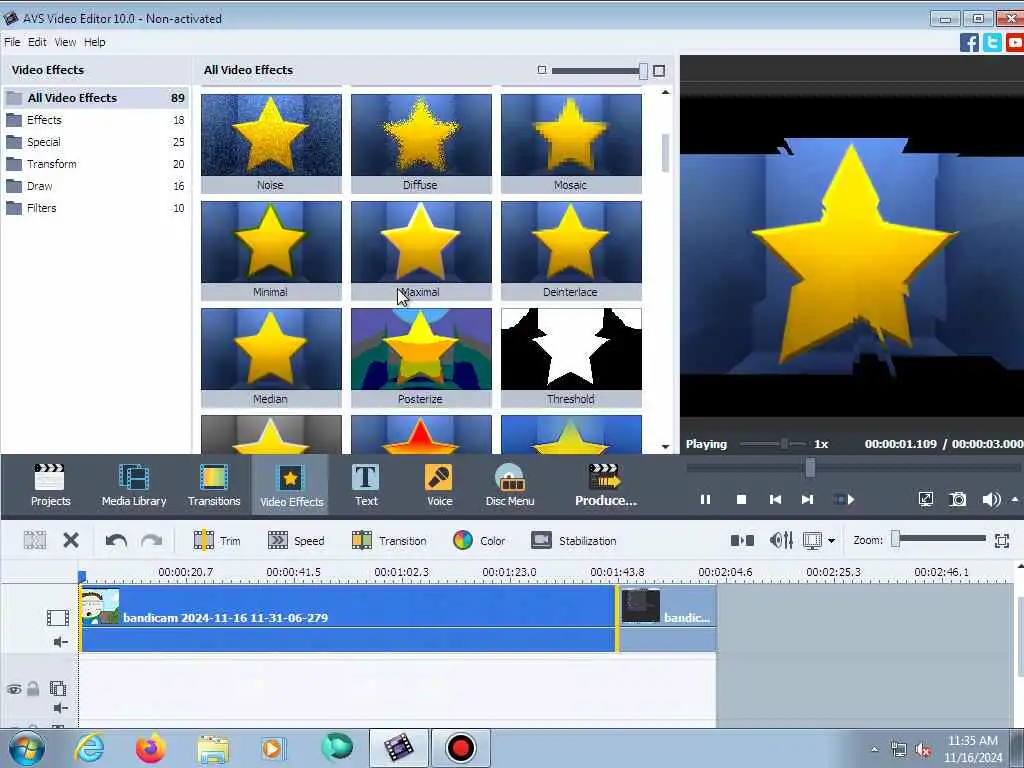
Task: Select the All Video Effects category
Action: click(x=96, y=98)
